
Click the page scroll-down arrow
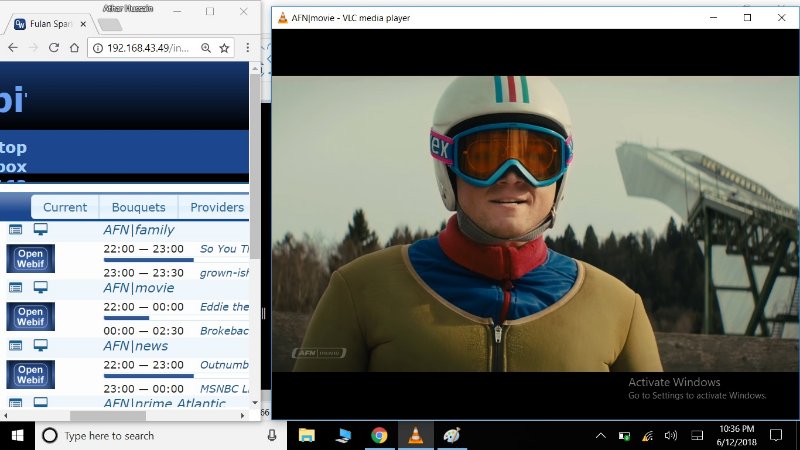255,403
